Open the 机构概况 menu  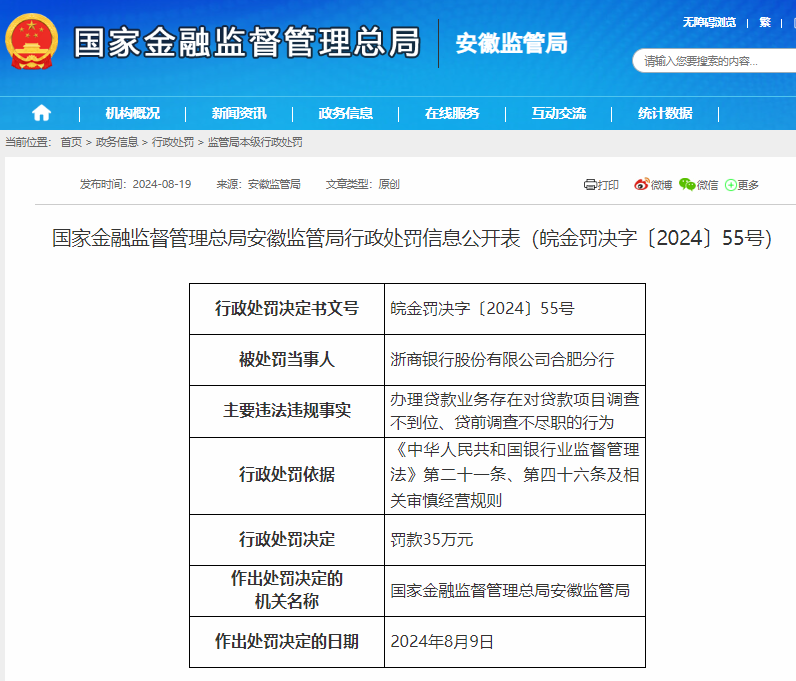pos(132,113)
